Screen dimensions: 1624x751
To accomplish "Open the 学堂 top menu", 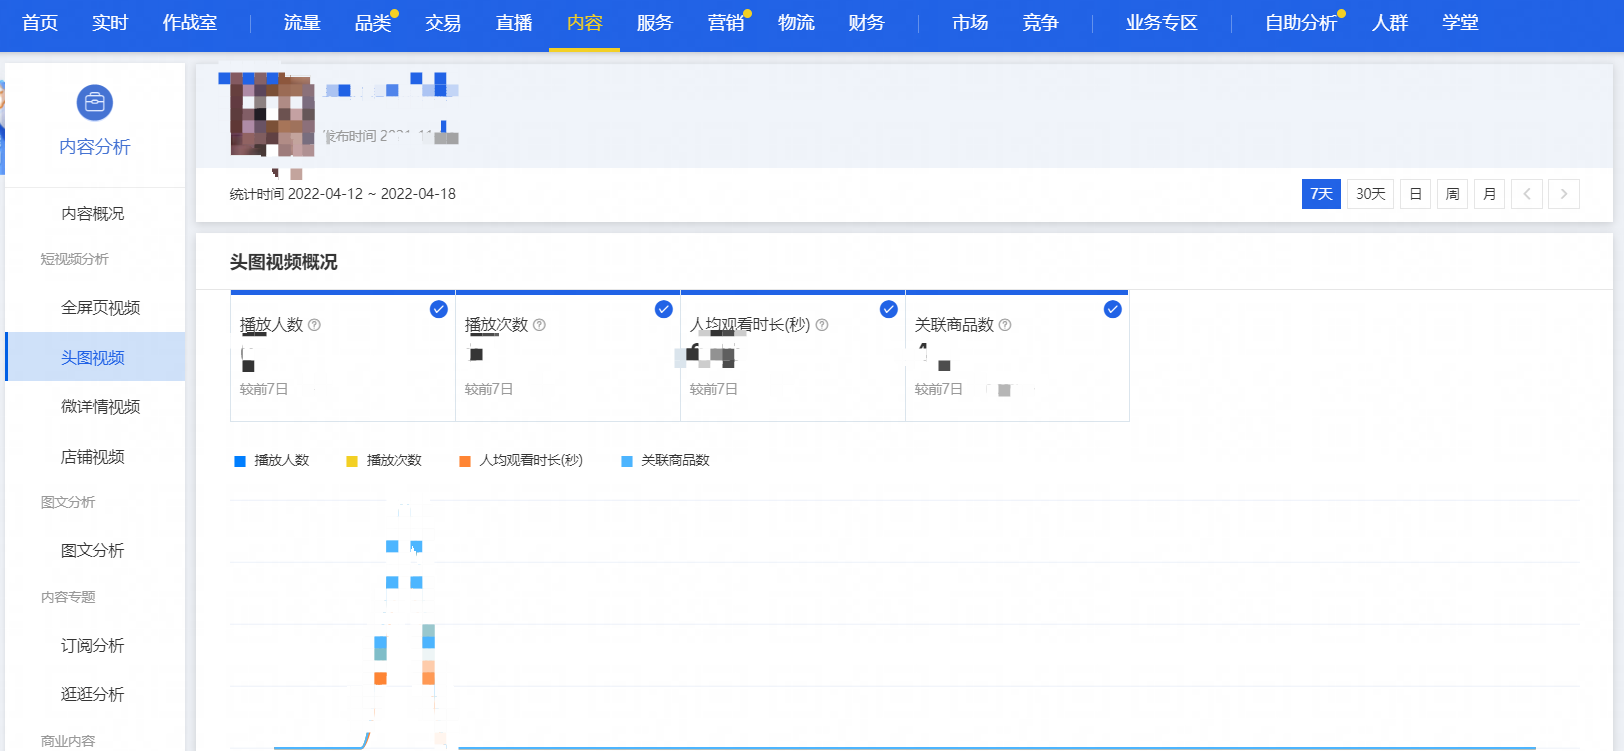I will [x=1460, y=23].
